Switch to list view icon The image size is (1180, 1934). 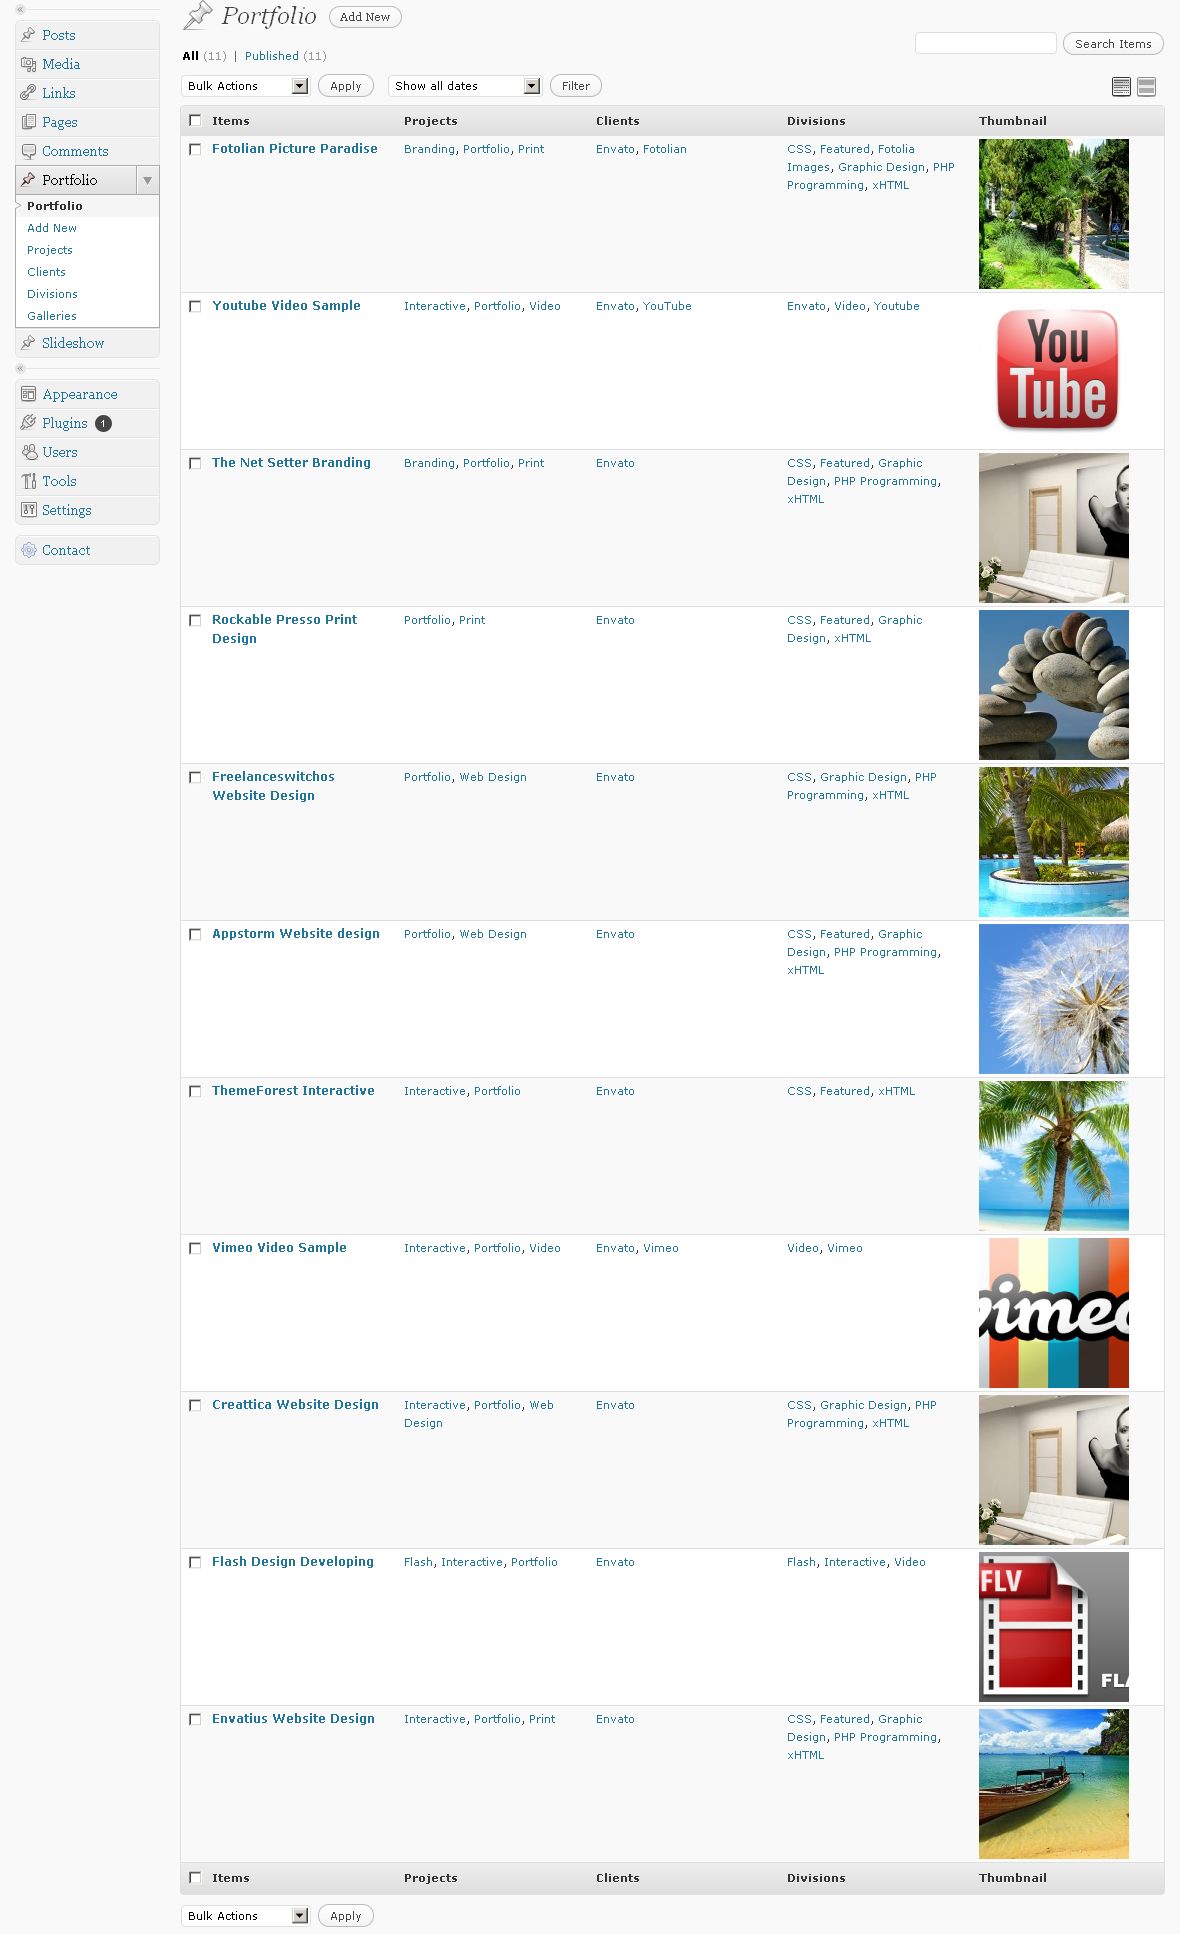(x=1121, y=87)
